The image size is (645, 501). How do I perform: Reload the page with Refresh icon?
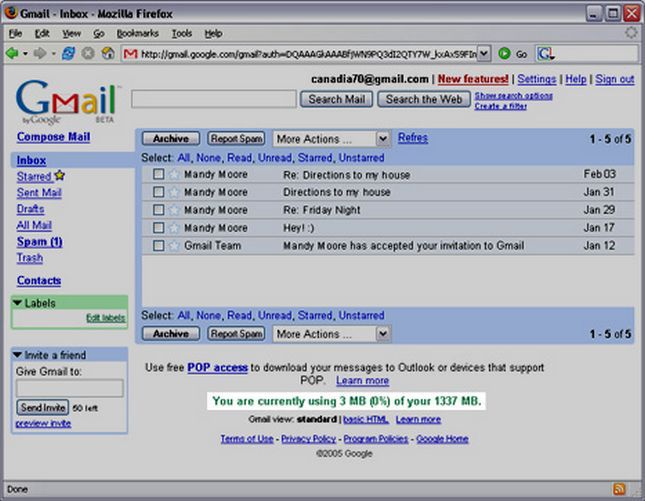coord(68,53)
